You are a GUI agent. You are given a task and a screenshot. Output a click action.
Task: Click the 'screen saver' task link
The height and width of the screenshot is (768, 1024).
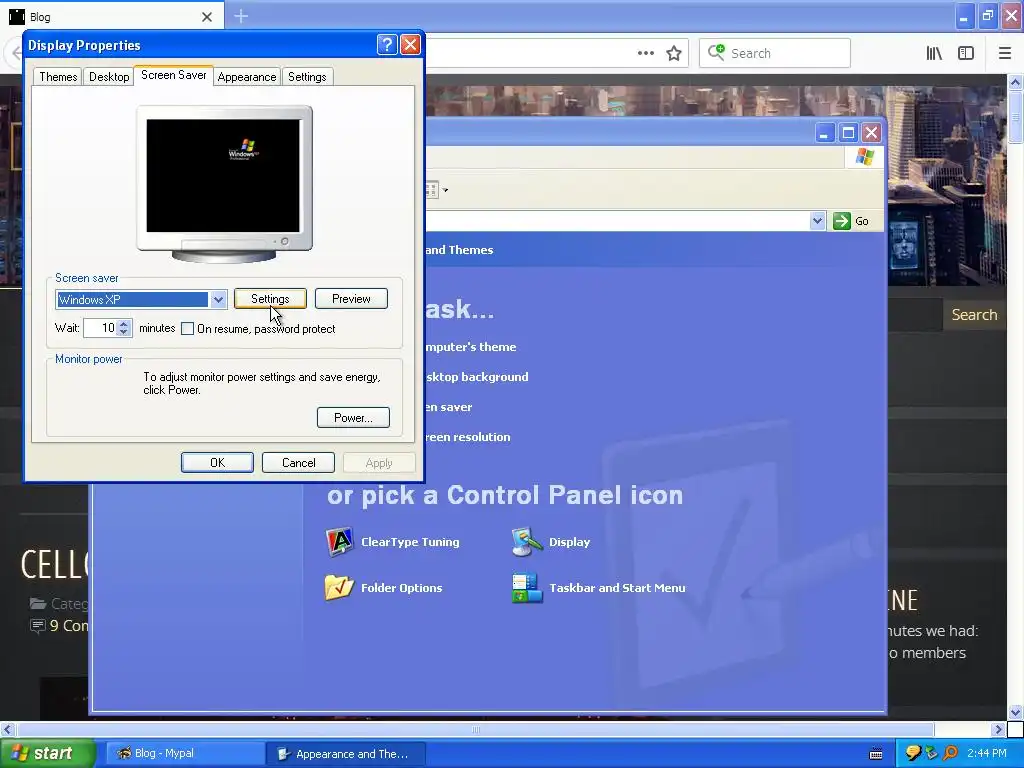[x=449, y=407]
